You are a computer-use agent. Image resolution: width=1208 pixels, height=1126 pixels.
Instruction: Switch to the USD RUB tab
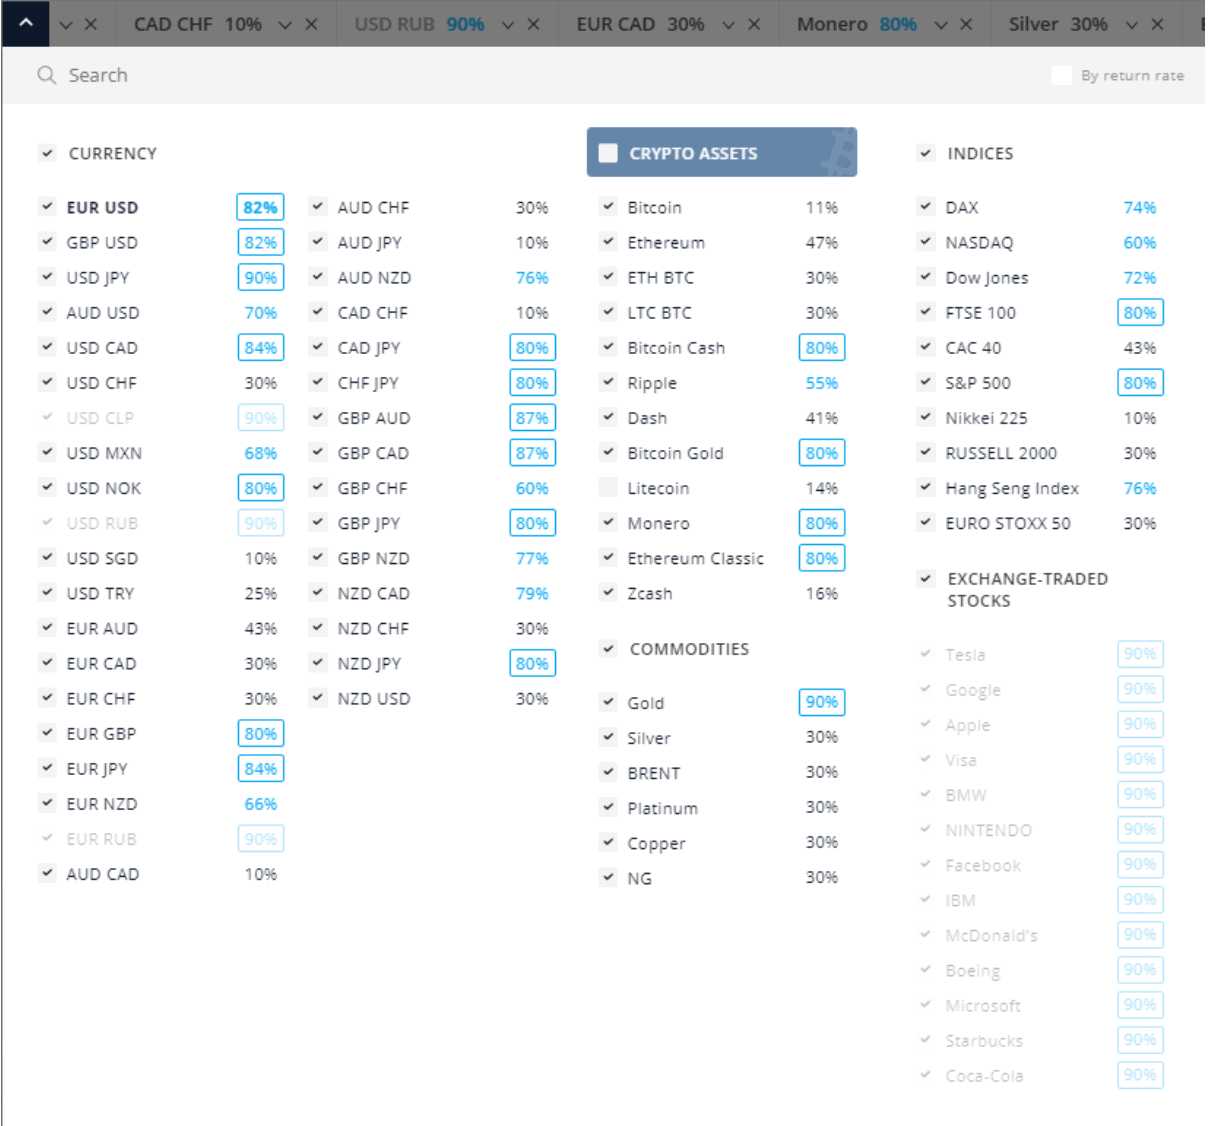point(419,24)
